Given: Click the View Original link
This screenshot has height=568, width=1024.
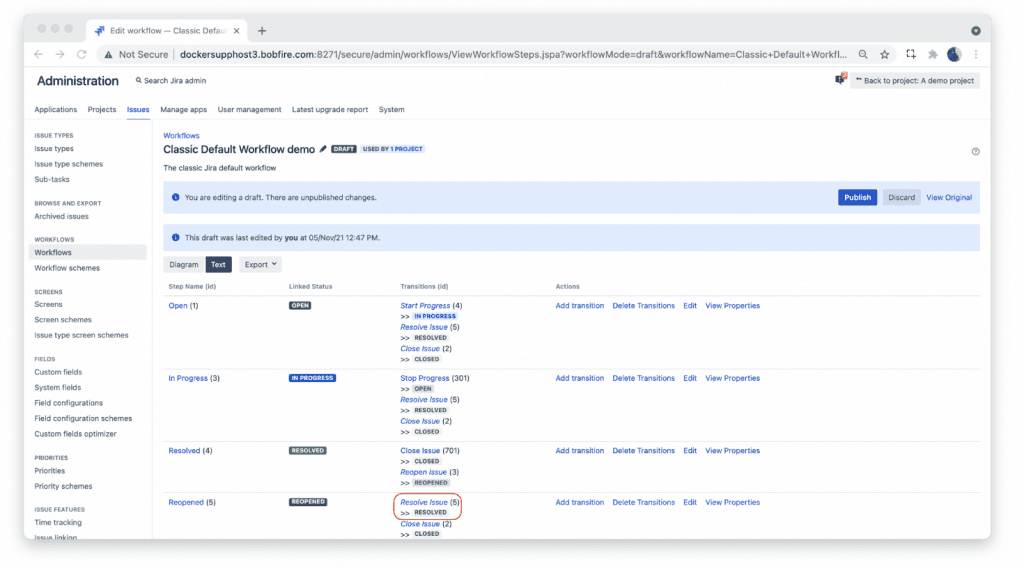Looking at the screenshot, I should point(949,197).
